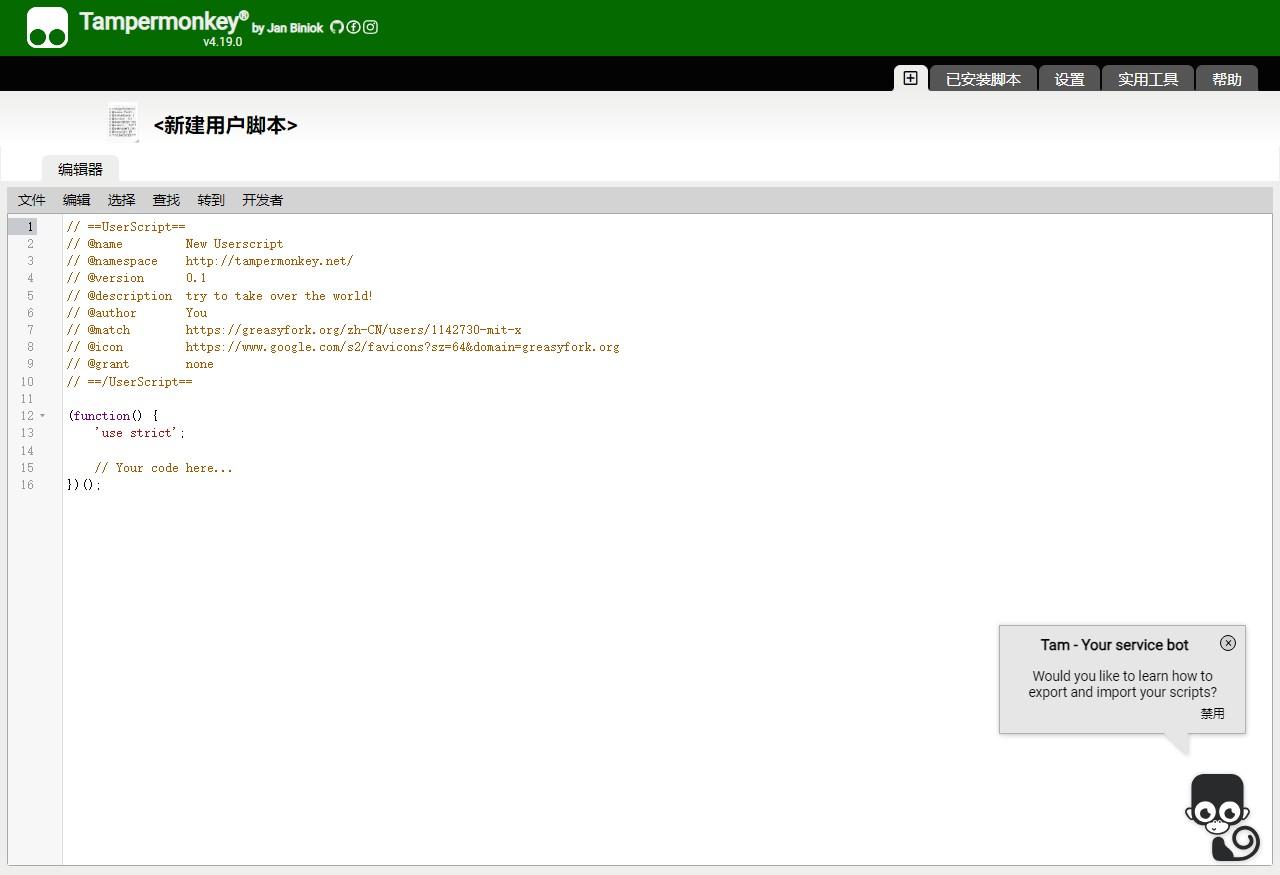Switch to the 已安装脚本 tab
1280x875 pixels.
pyautogui.click(x=983, y=79)
